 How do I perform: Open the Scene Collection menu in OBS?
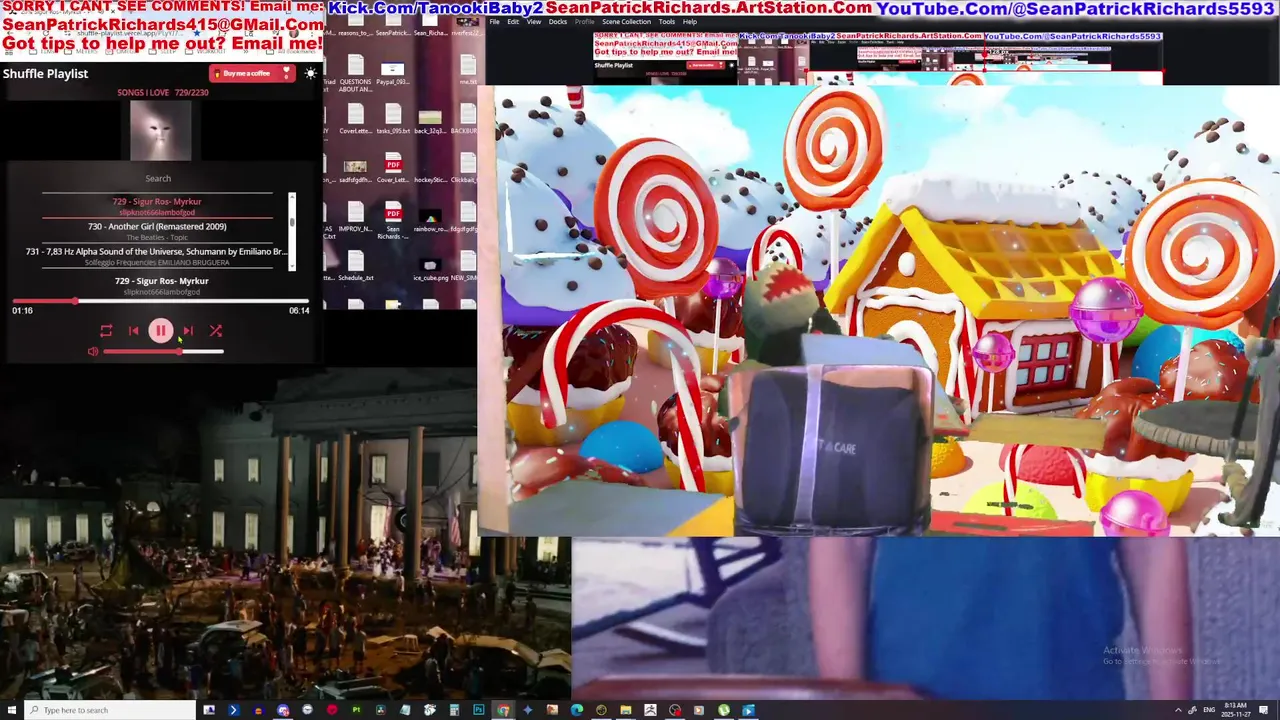click(x=626, y=21)
